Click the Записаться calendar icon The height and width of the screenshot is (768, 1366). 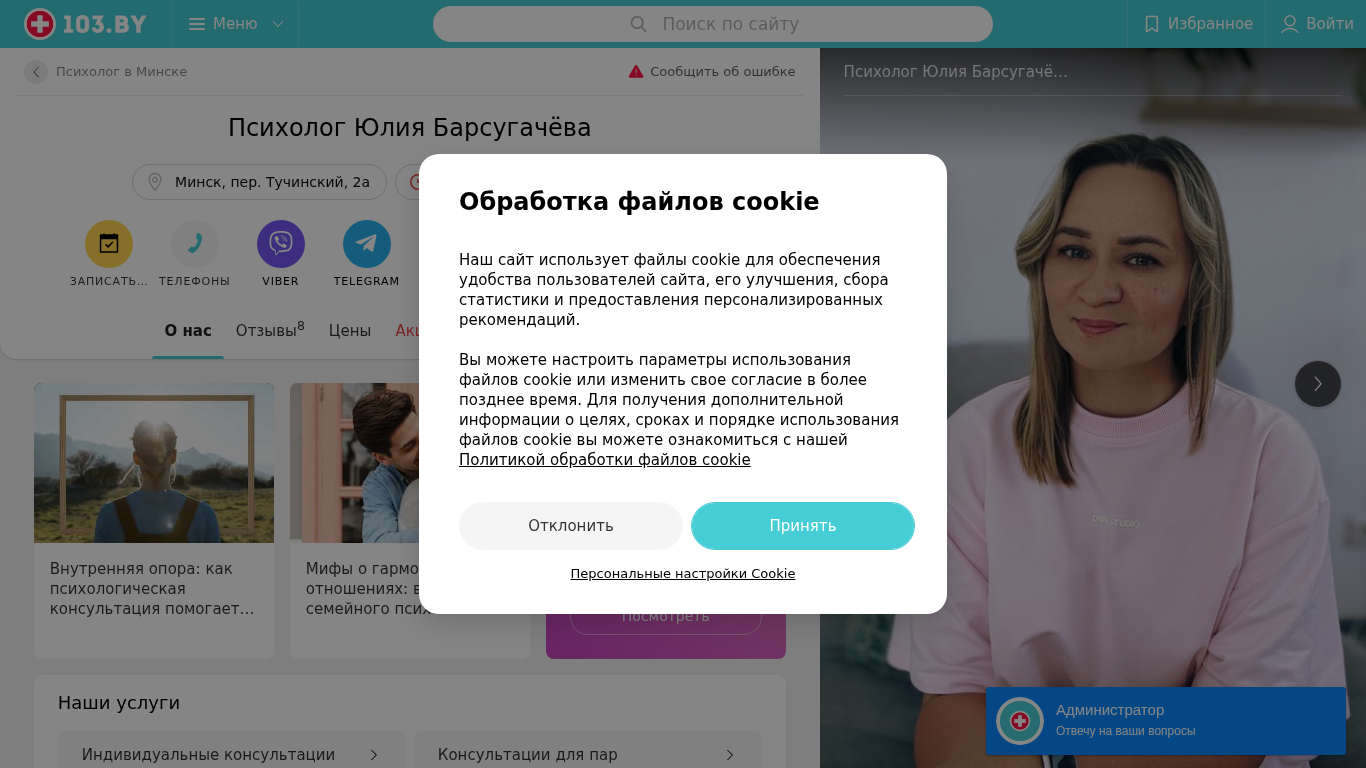109,244
